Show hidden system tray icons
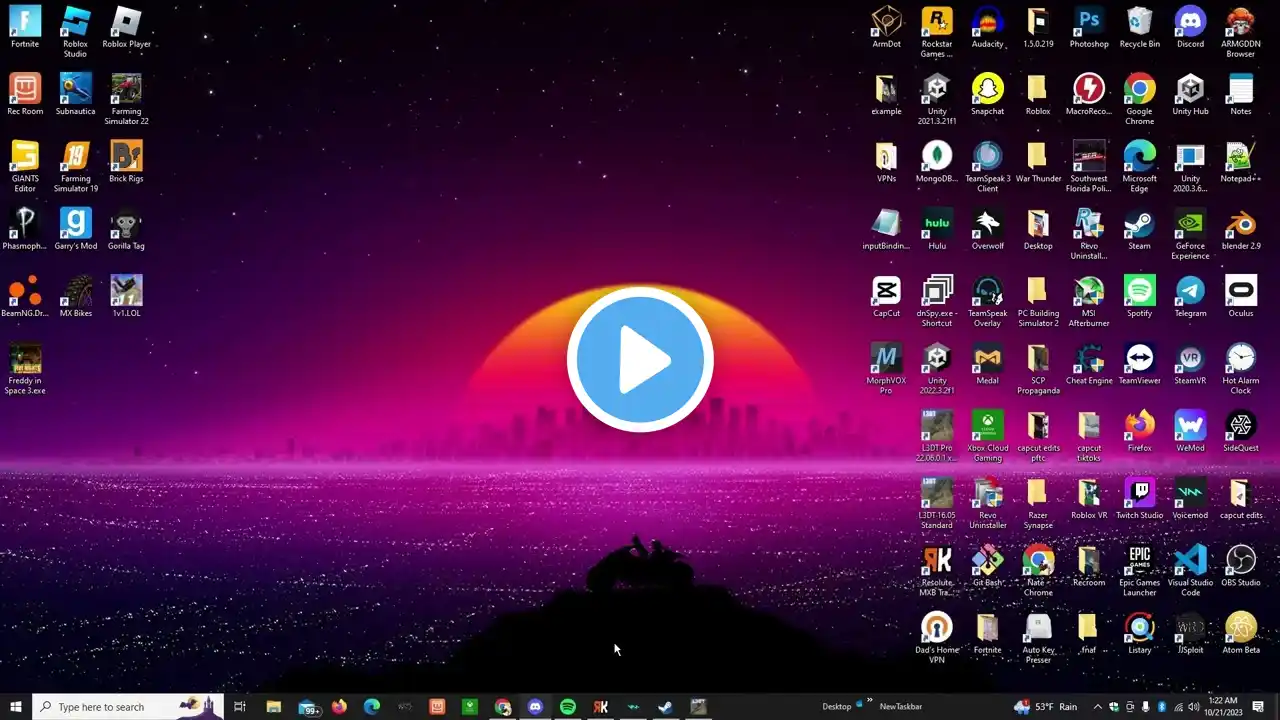 coord(1098,707)
